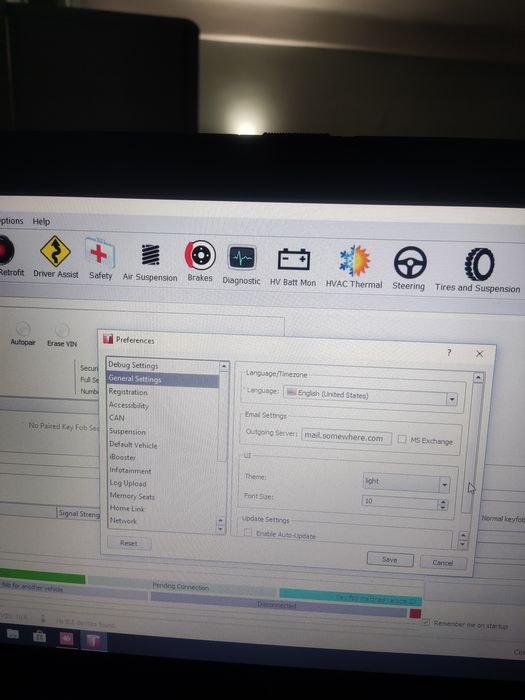Click the category list scrollbar thumb
The width and height of the screenshot is (525, 700).
click(223, 416)
